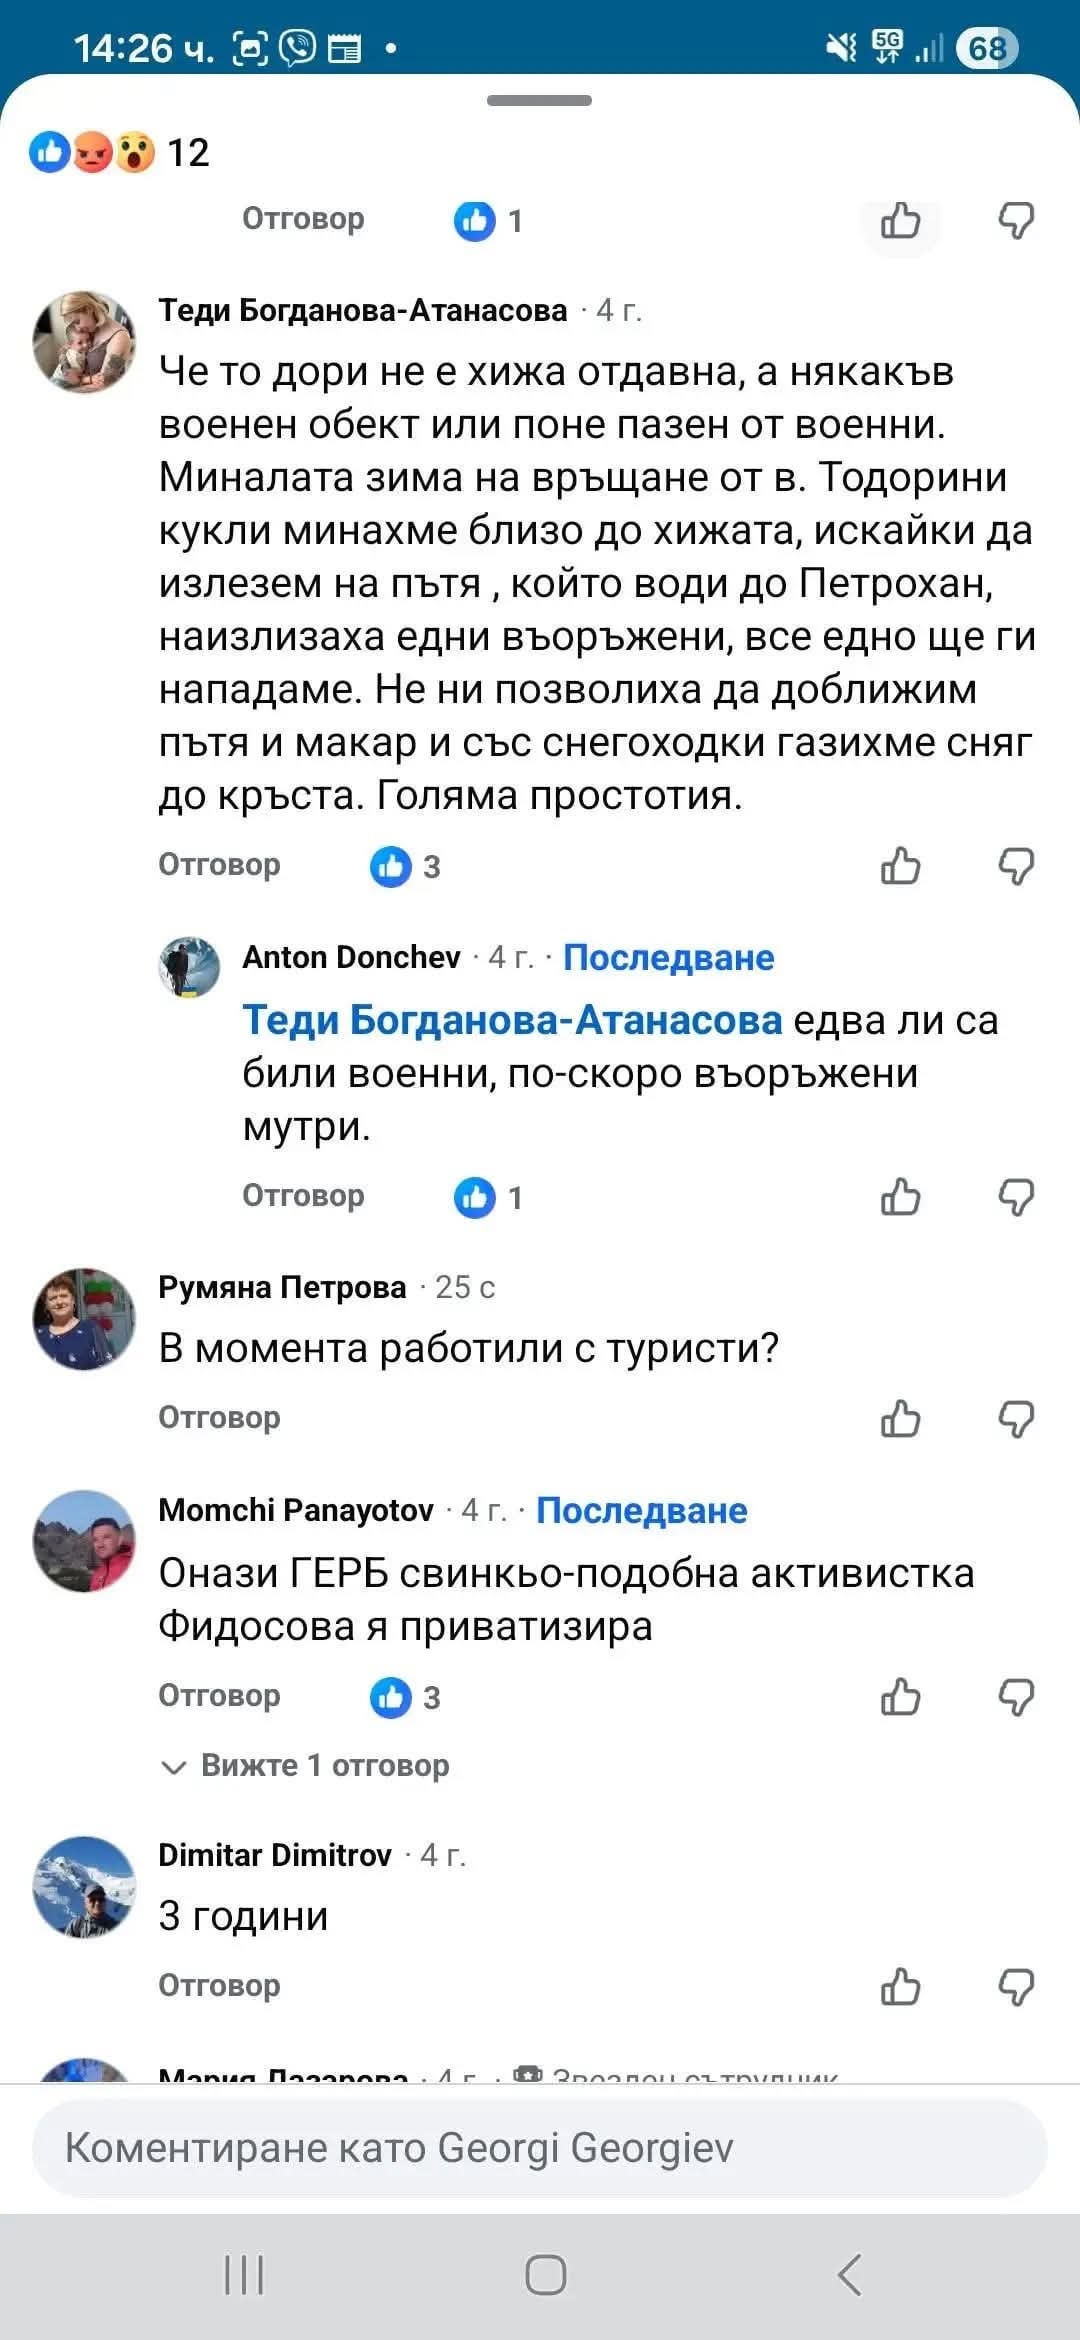Viewport: 1080px width, 2340px height.
Task: Dislike Теди Богданова-Атанасова's comment
Action: coord(1016,866)
